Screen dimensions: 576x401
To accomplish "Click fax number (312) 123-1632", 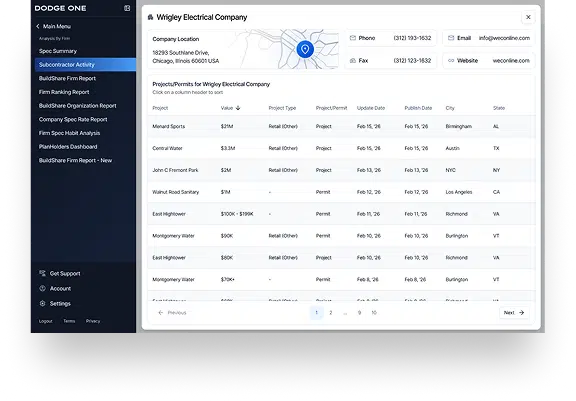I will [x=412, y=61].
